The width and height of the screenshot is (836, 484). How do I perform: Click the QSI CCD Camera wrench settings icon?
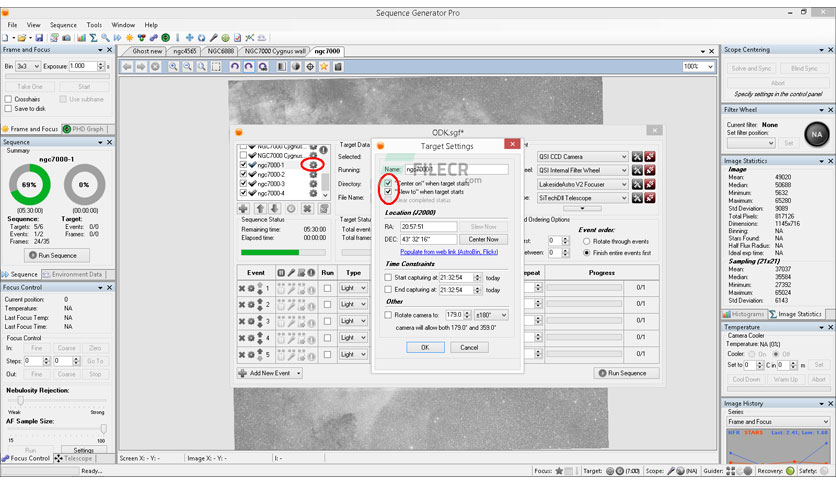[637, 157]
